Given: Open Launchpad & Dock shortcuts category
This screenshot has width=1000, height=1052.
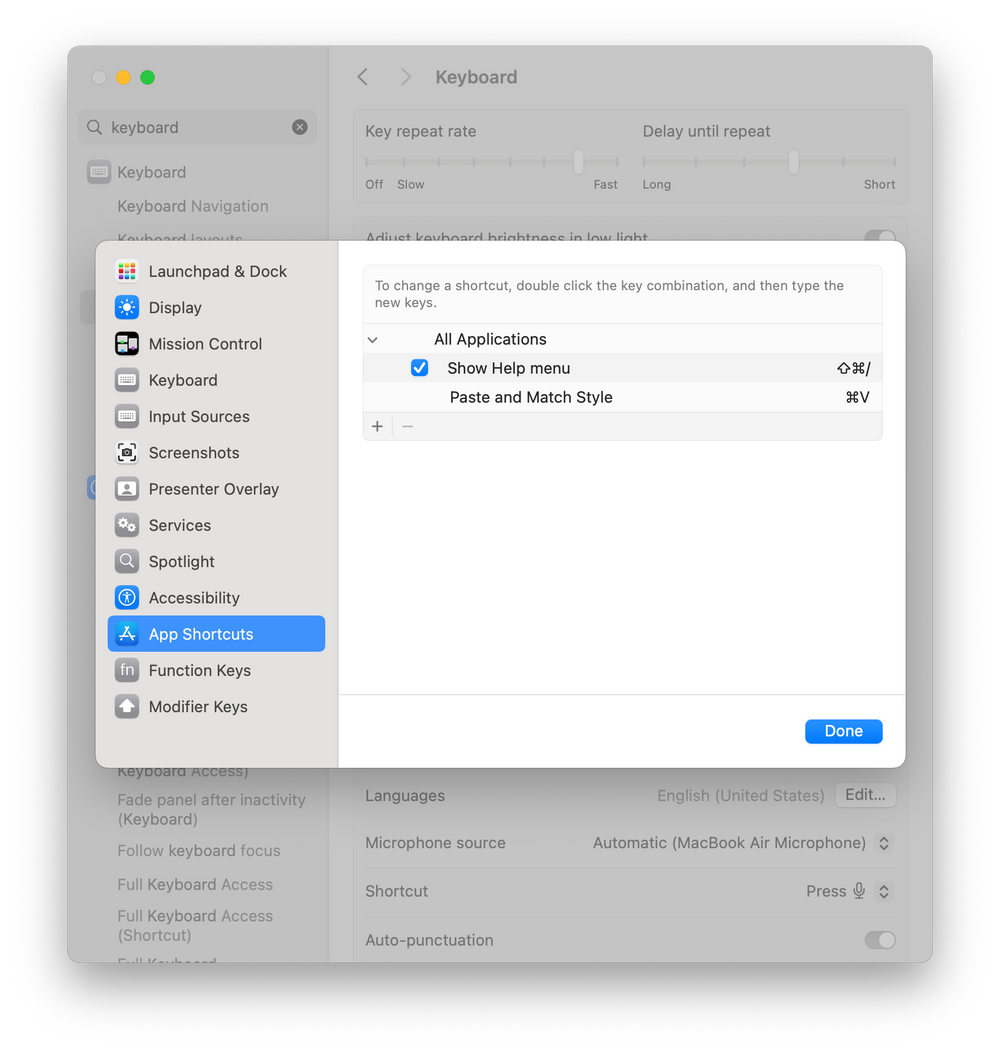Looking at the screenshot, I should pyautogui.click(x=216, y=271).
